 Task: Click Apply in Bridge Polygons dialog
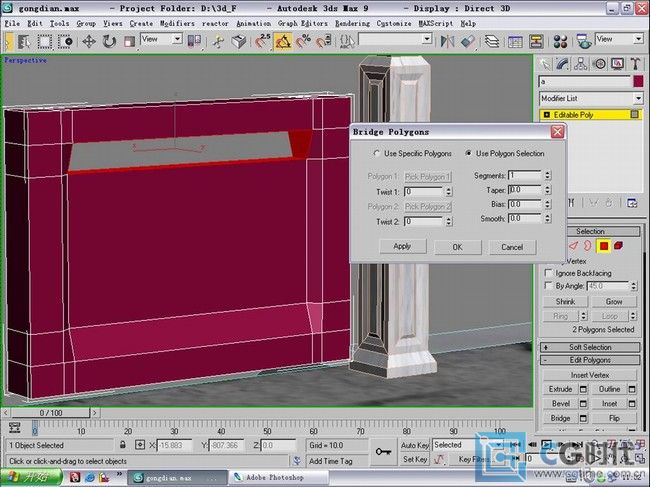tap(402, 247)
